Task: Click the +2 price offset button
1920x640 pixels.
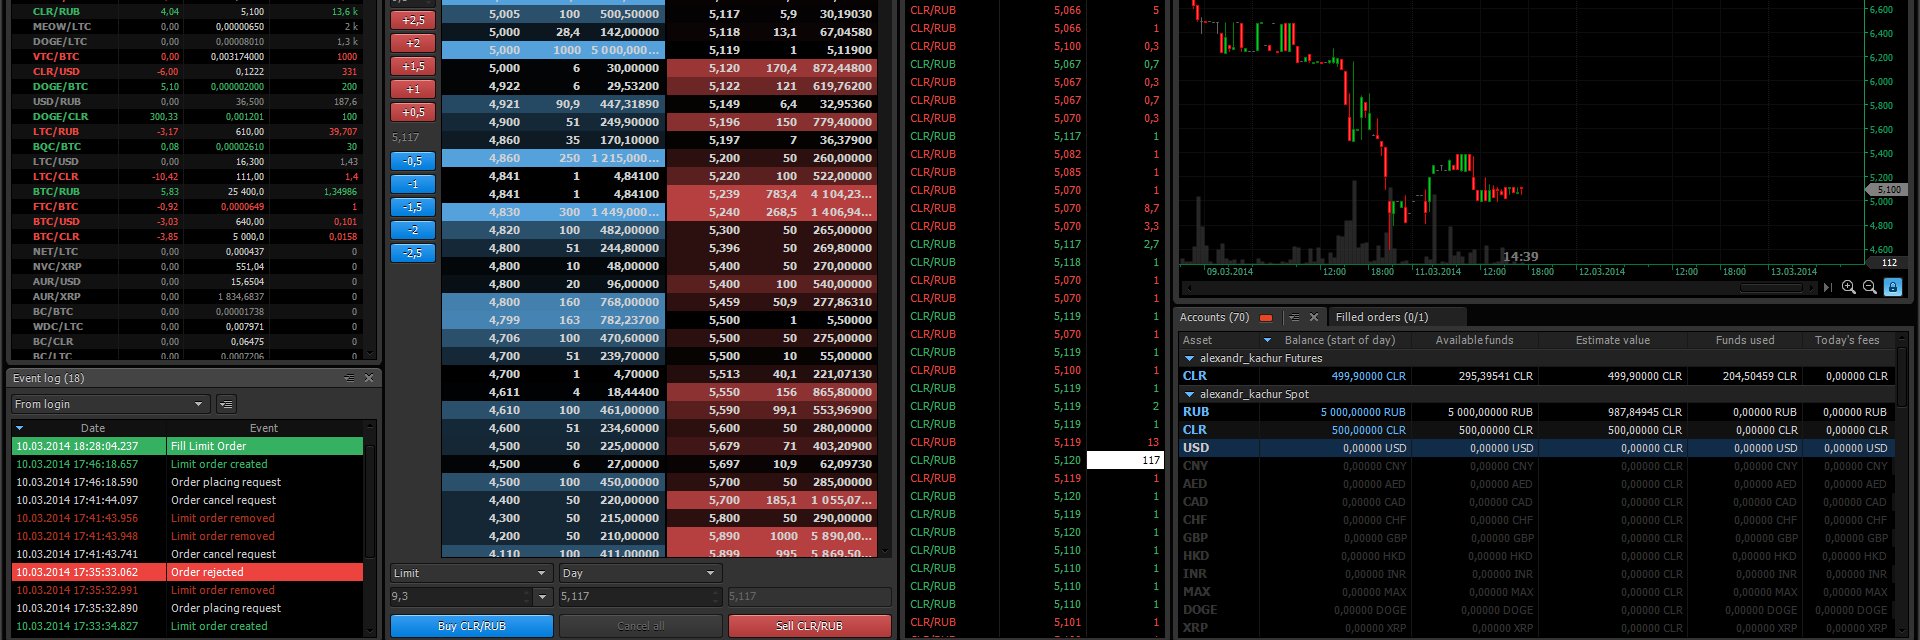Action: point(413,43)
